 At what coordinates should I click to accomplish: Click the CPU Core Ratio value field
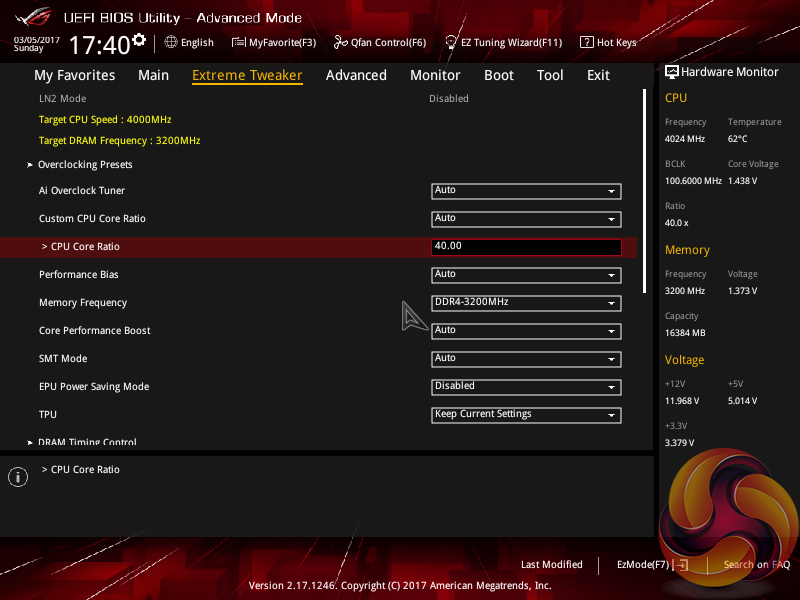[x=526, y=247]
